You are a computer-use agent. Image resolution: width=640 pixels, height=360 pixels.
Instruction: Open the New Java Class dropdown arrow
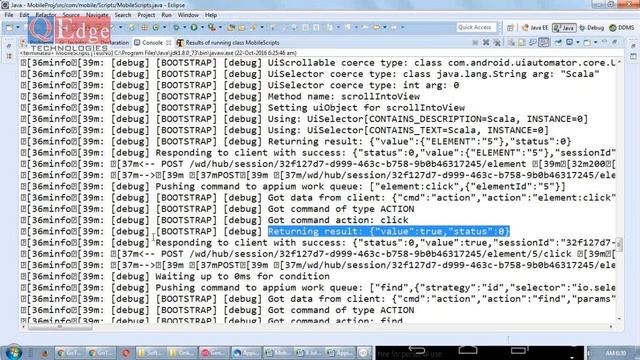164,27
